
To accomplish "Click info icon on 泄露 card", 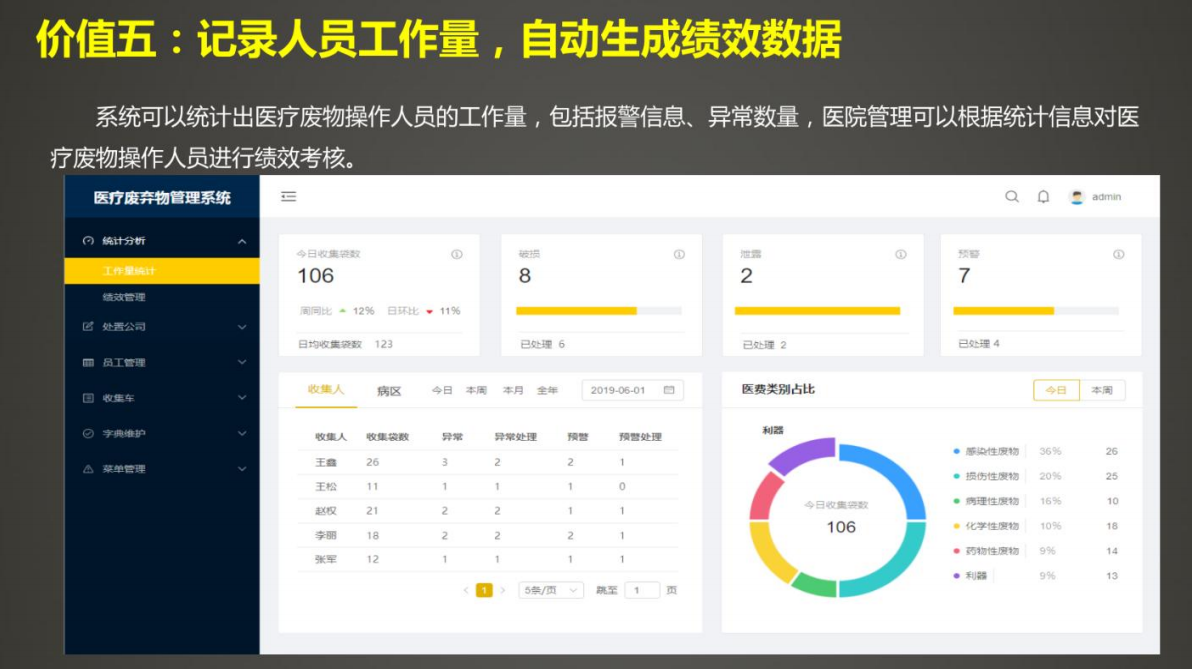I will [x=901, y=255].
